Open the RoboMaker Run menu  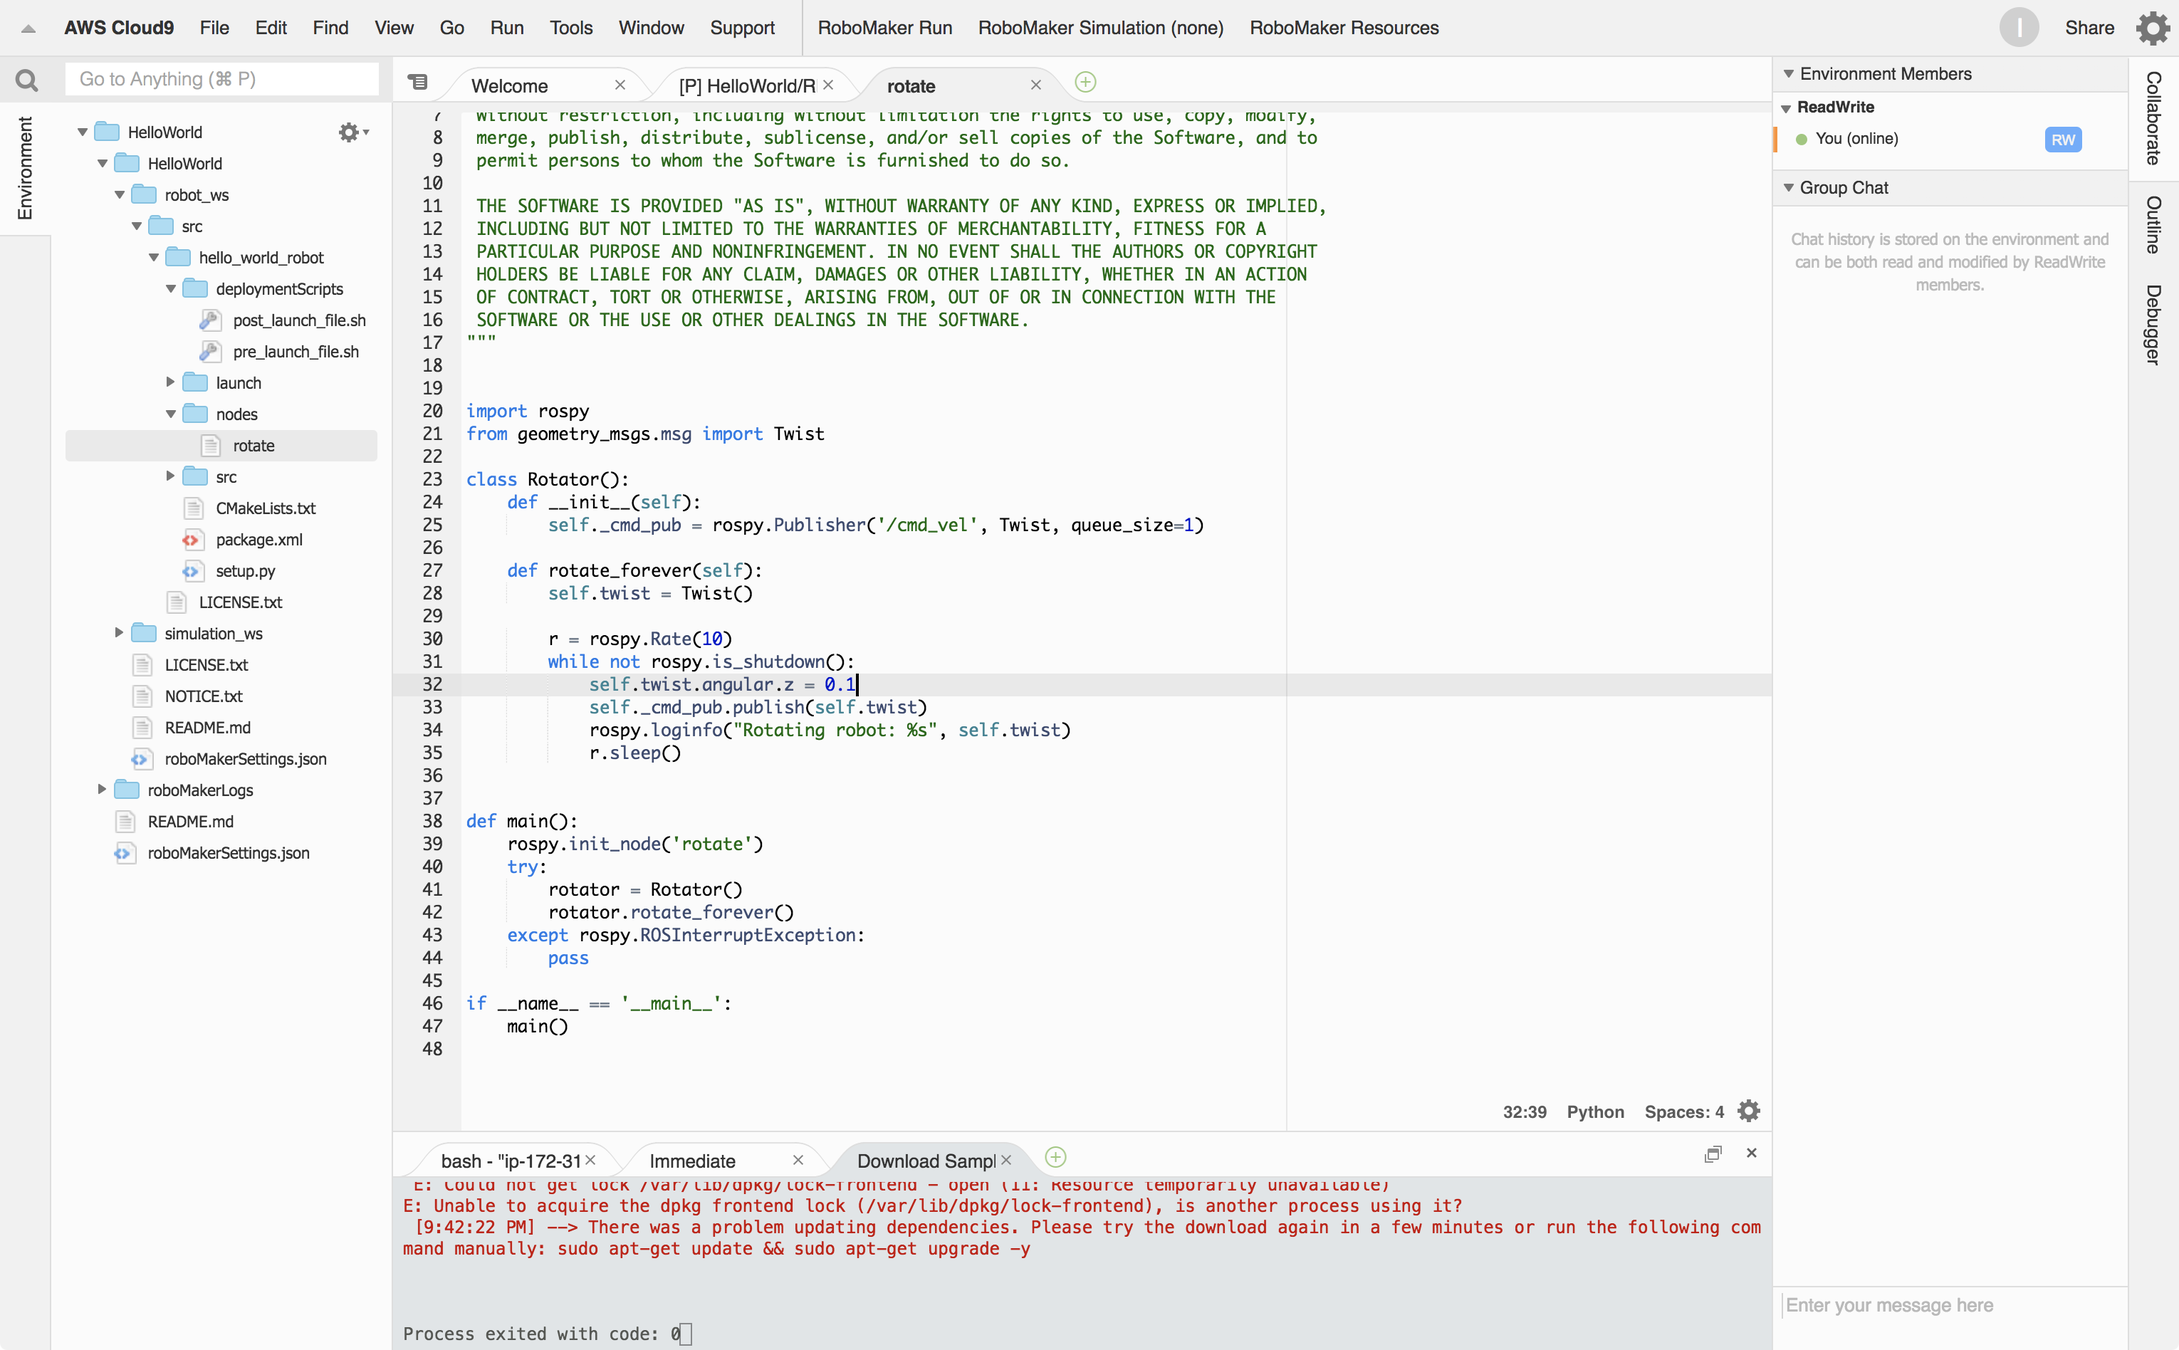pyautogui.click(x=884, y=28)
